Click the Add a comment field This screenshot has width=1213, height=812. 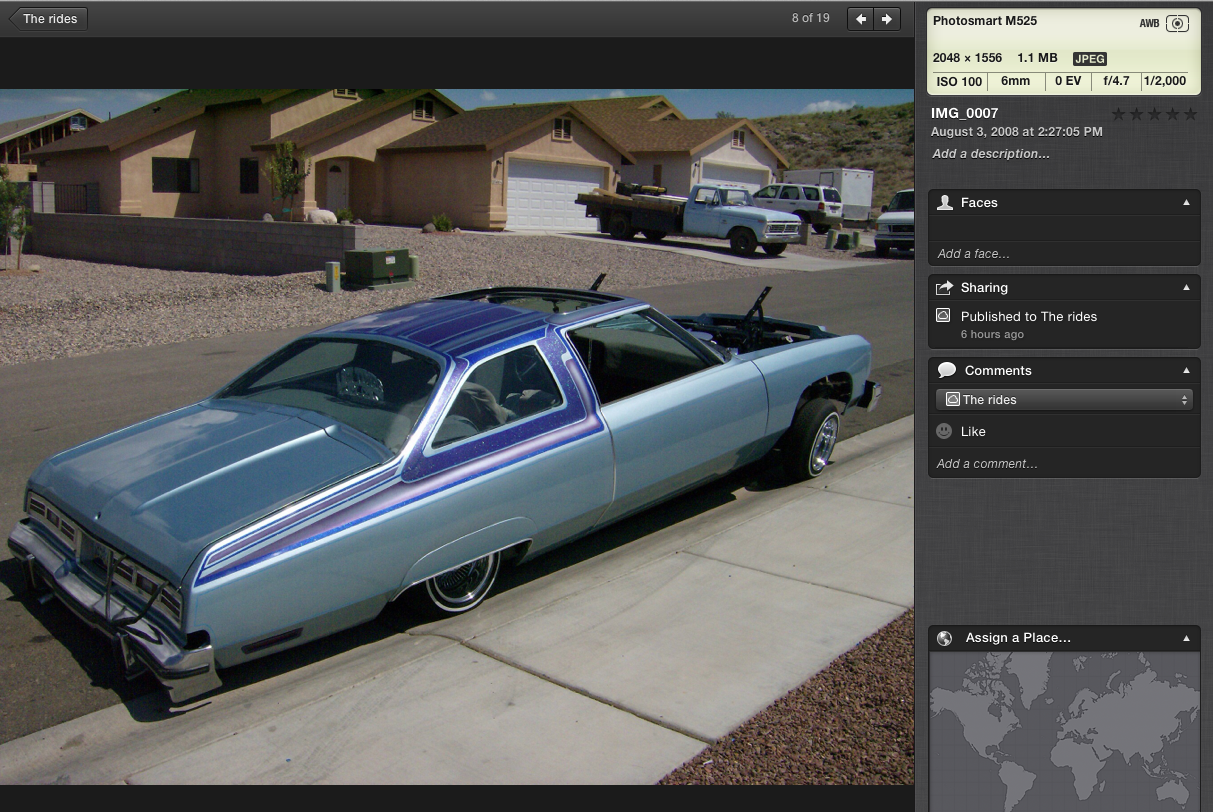tap(987, 464)
